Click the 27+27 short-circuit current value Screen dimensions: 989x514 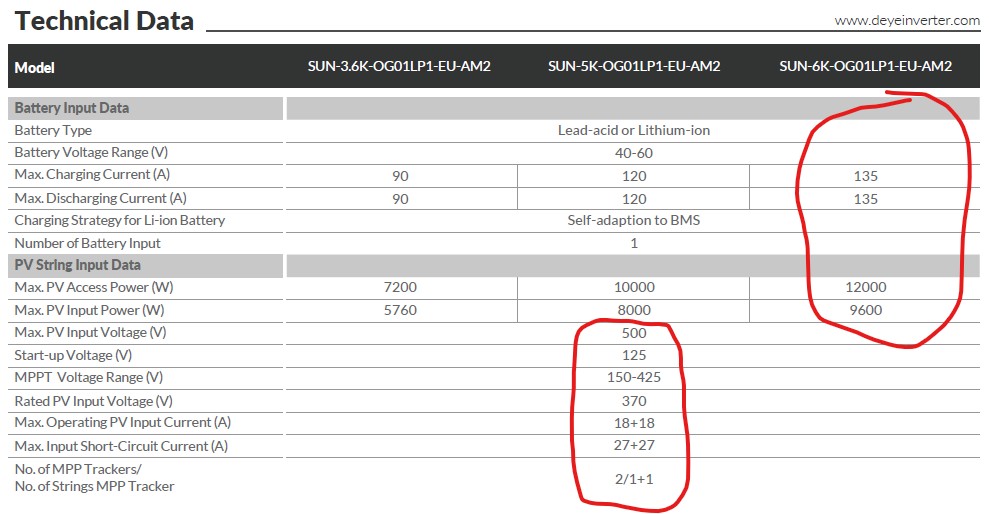[x=634, y=445]
